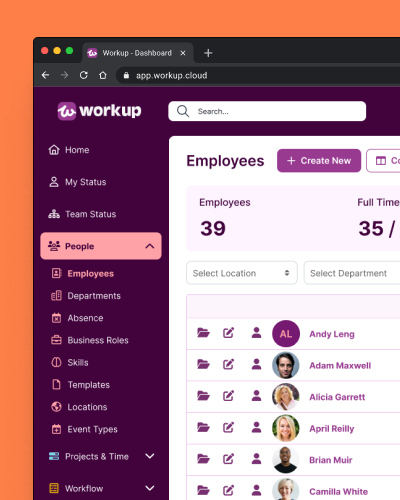400x500 pixels.
Task: Click the Workup logo in the sidebar
Action: click(x=99, y=111)
